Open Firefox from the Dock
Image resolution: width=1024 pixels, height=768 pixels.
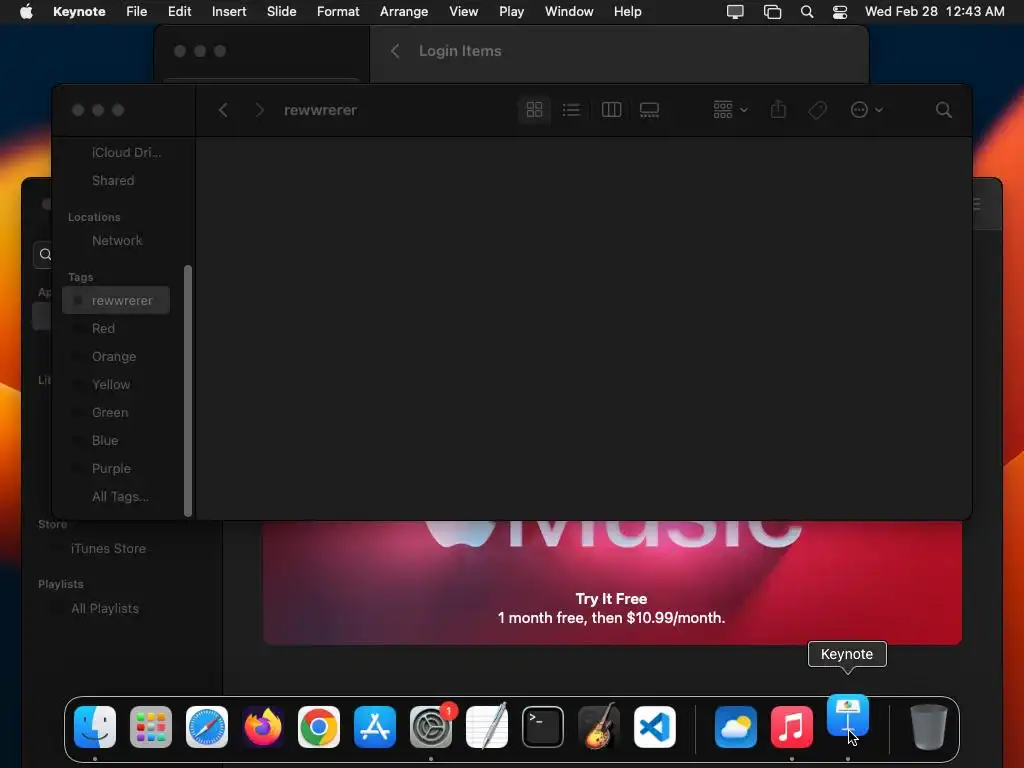pyautogui.click(x=263, y=727)
